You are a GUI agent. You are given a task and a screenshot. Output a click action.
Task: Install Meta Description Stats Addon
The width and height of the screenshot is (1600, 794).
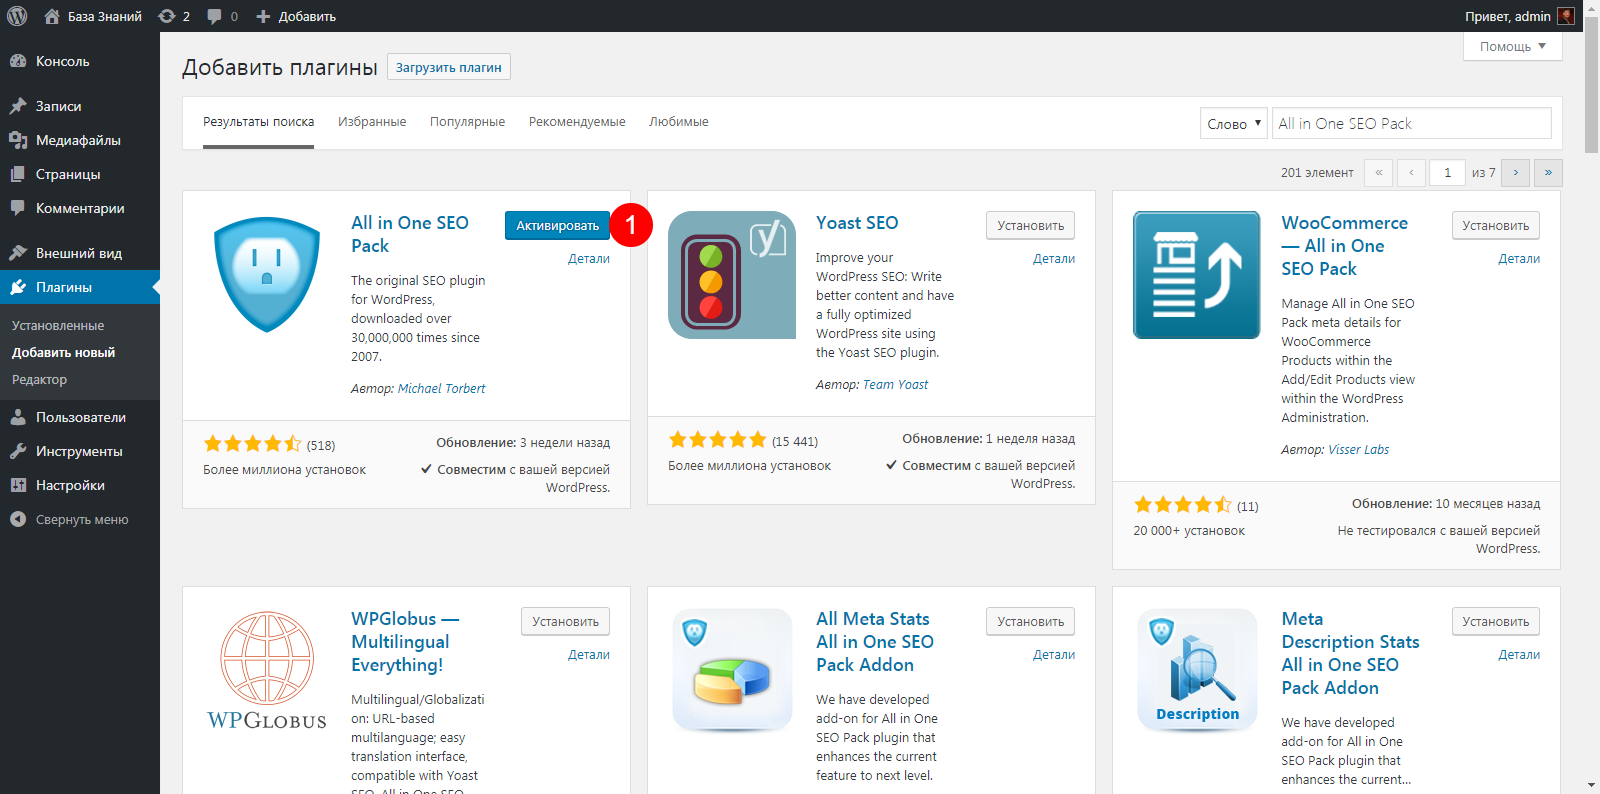point(1495,621)
